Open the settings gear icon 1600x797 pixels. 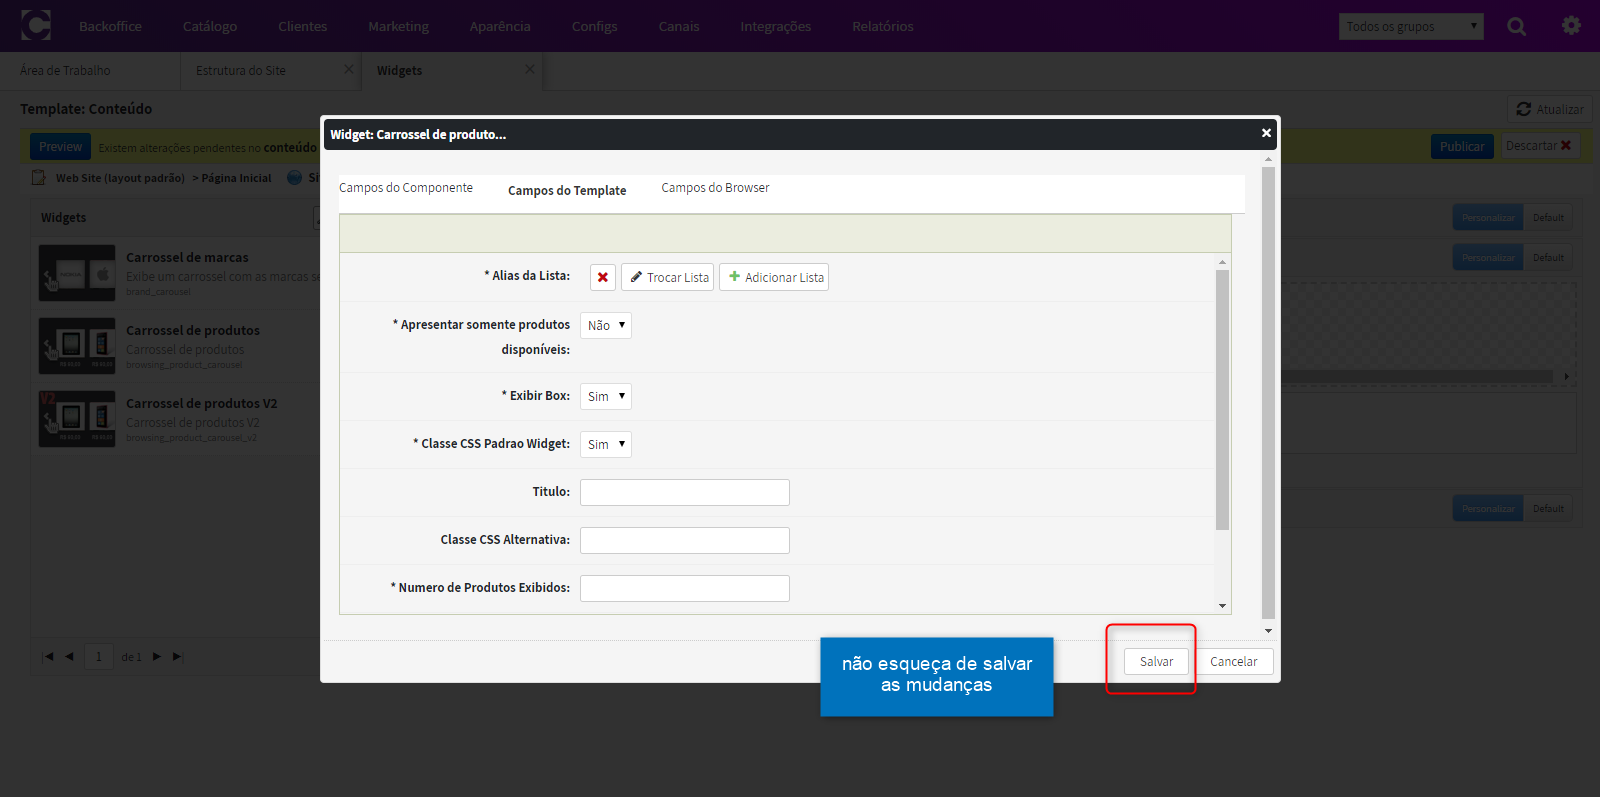[1572, 25]
